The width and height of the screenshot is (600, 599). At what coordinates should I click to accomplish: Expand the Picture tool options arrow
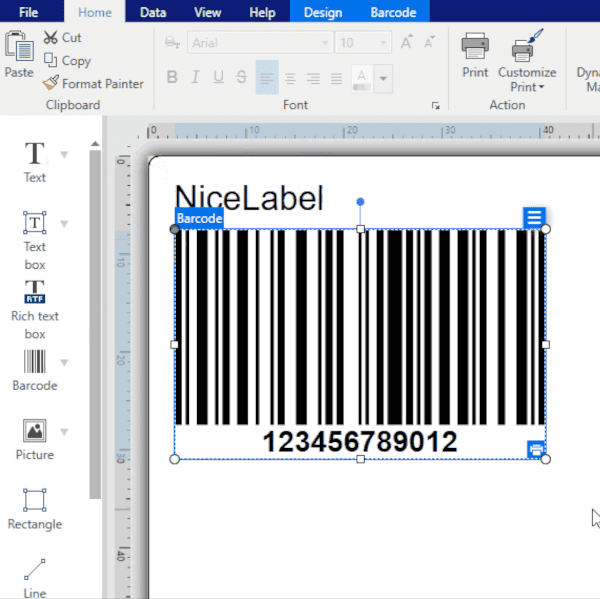pos(64,432)
